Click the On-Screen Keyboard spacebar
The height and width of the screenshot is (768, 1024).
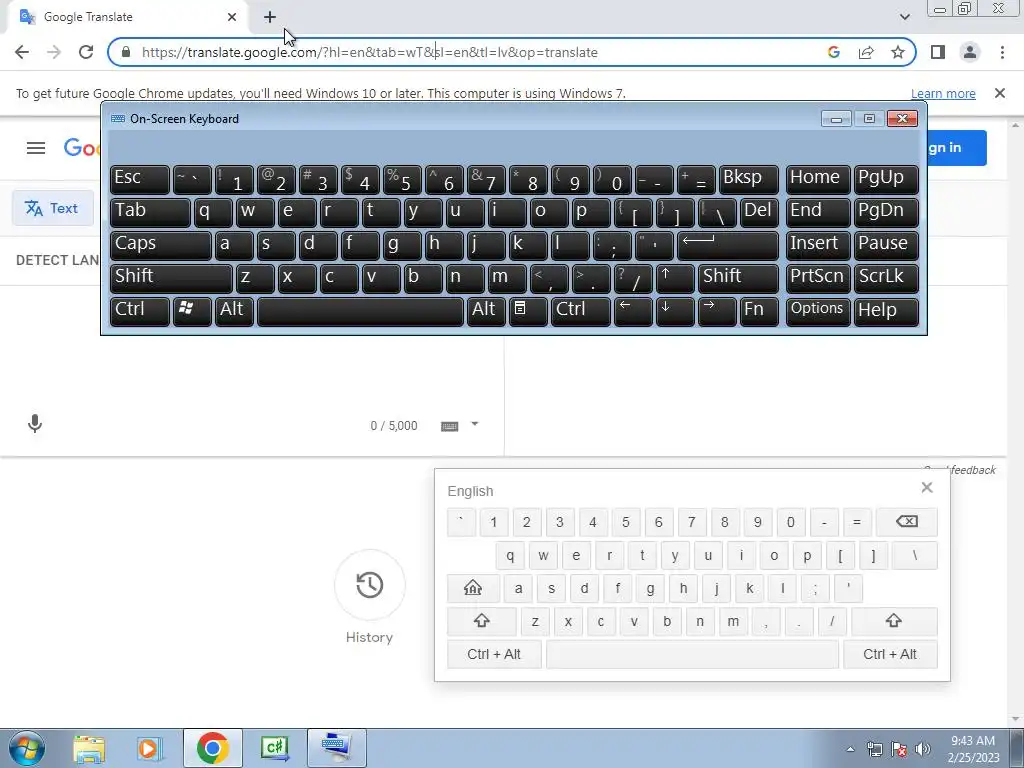point(360,311)
